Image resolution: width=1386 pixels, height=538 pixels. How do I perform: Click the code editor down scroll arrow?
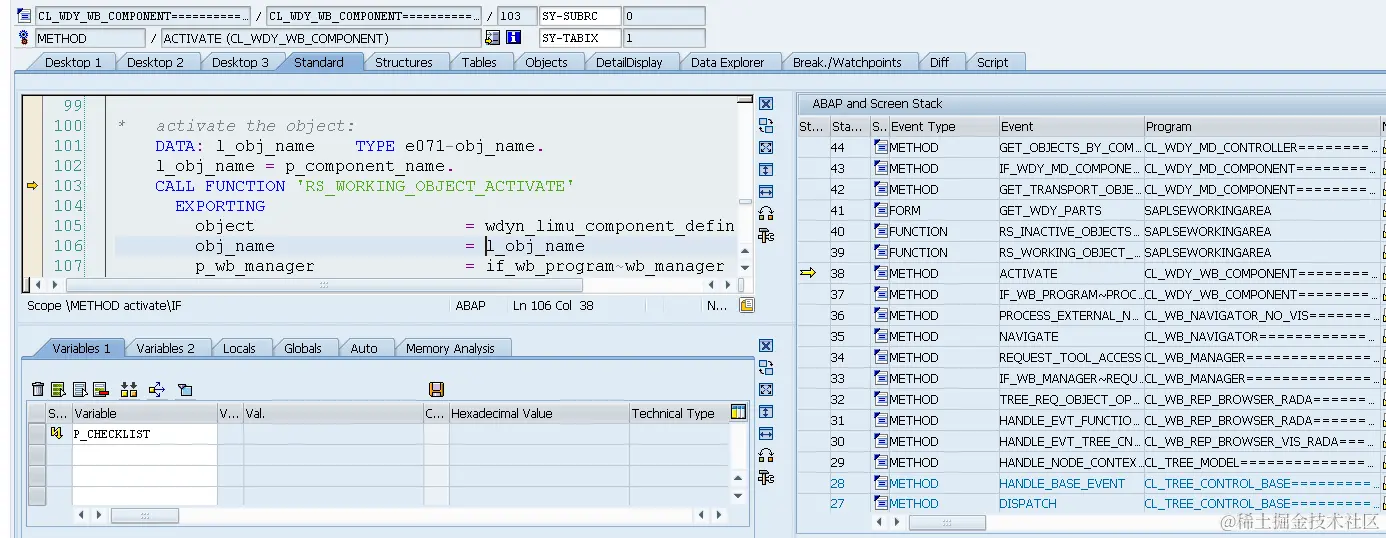pos(744,268)
